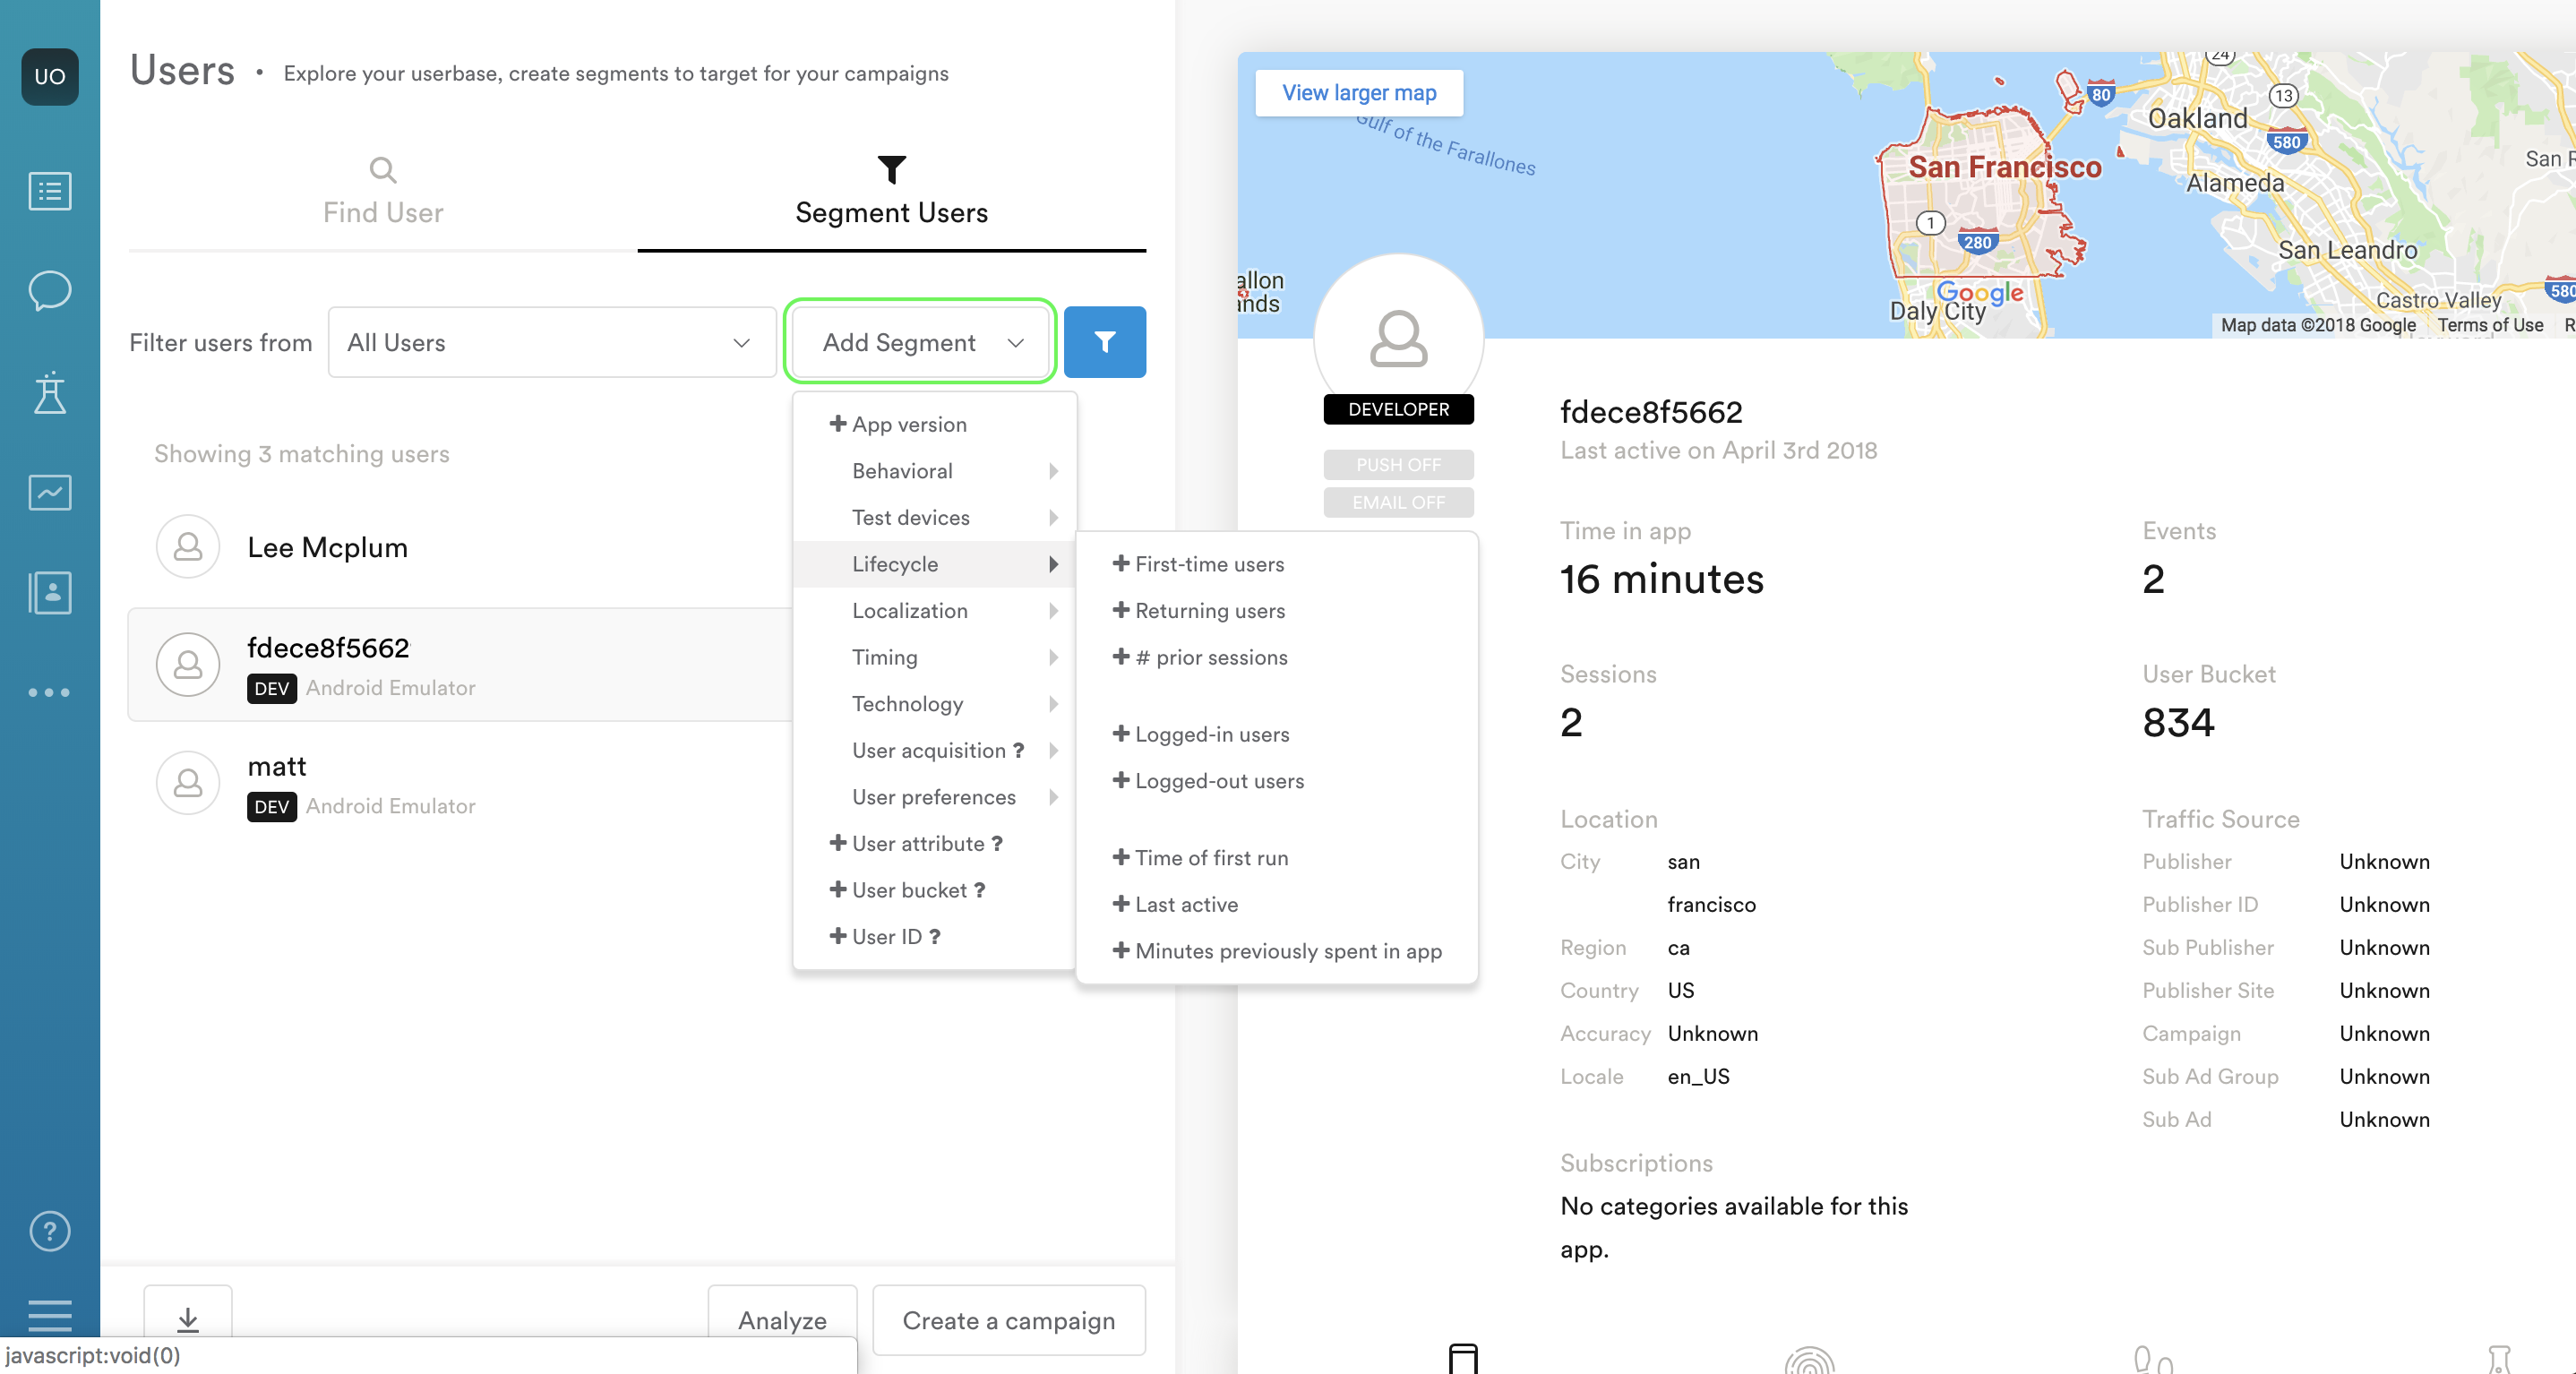
Task: Click the Create a campaign button
Action: [1008, 1320]
